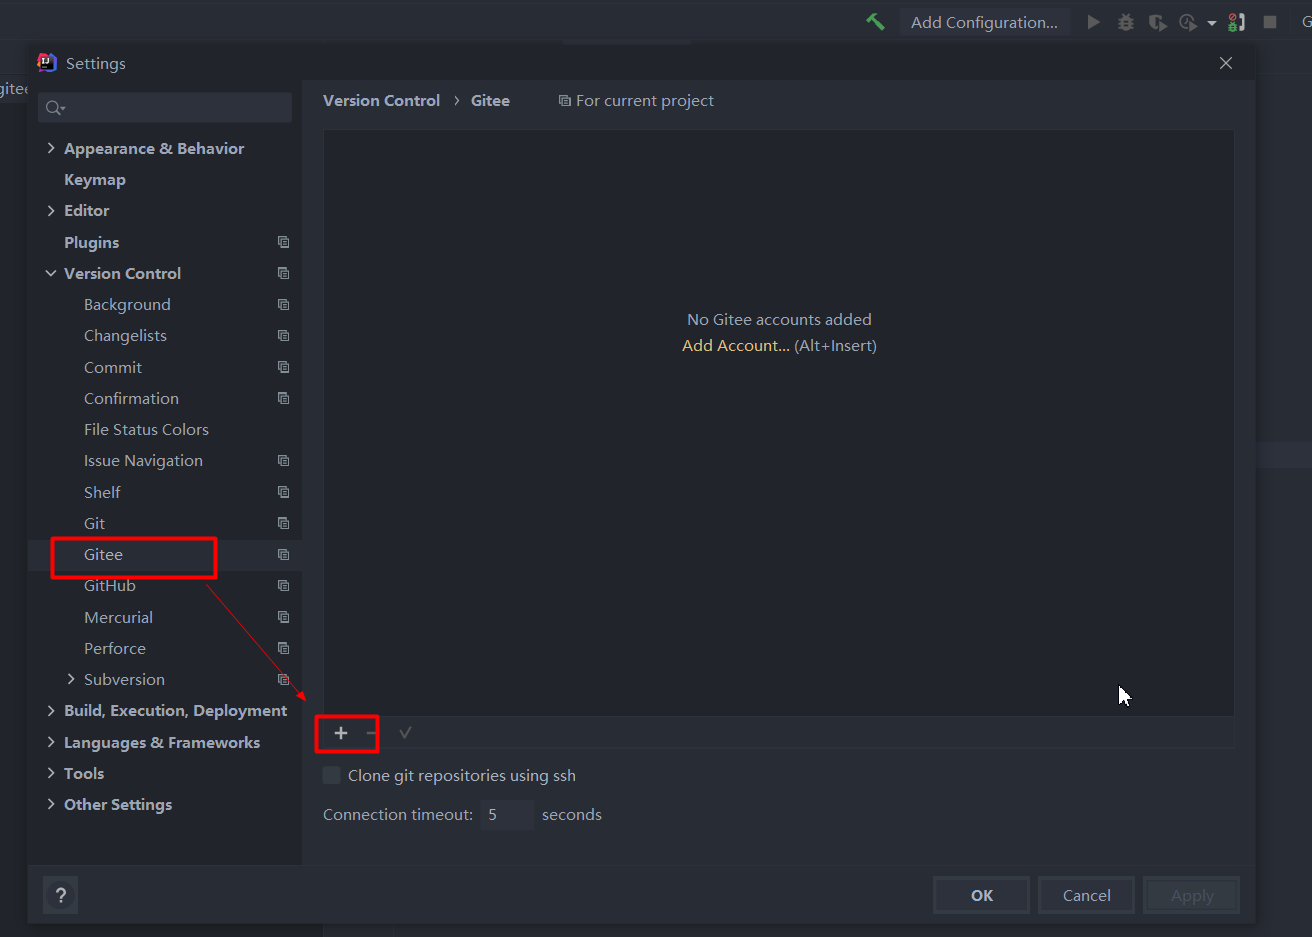Select Keymap in settings tree
1312x937 pixels.
click(95, 180)
